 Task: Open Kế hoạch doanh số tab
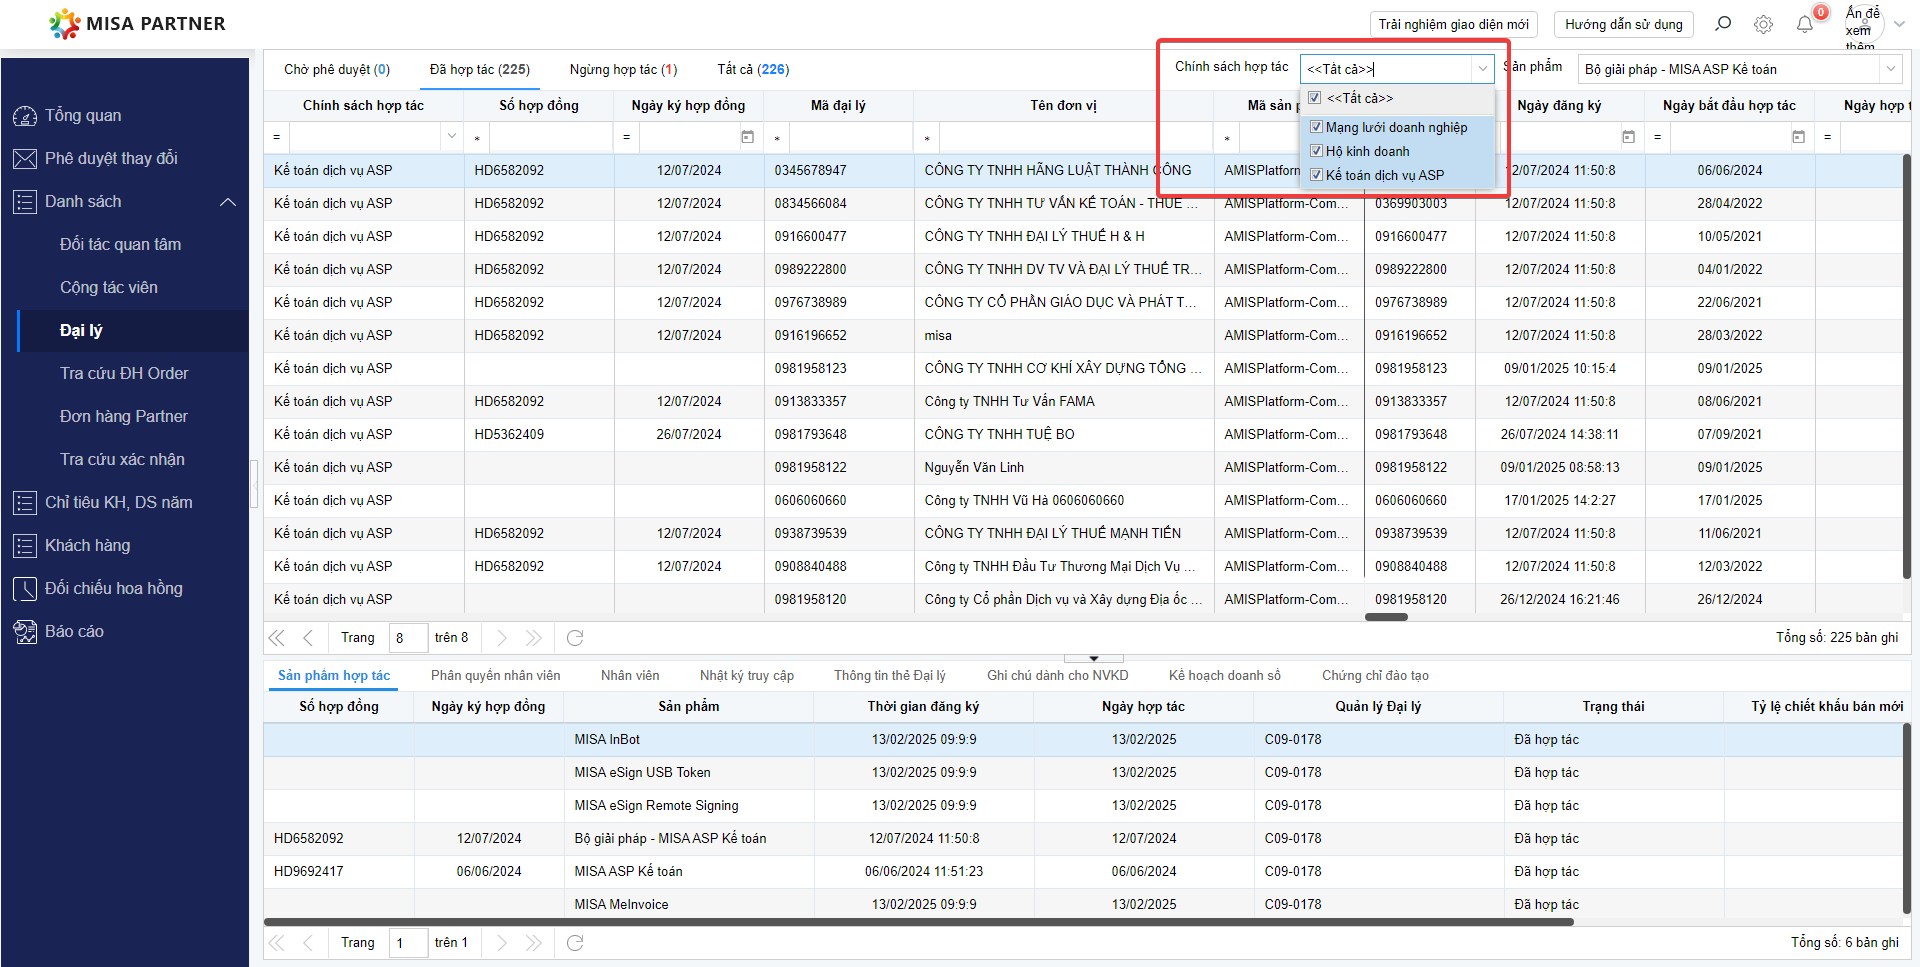tap(1225, 676)
